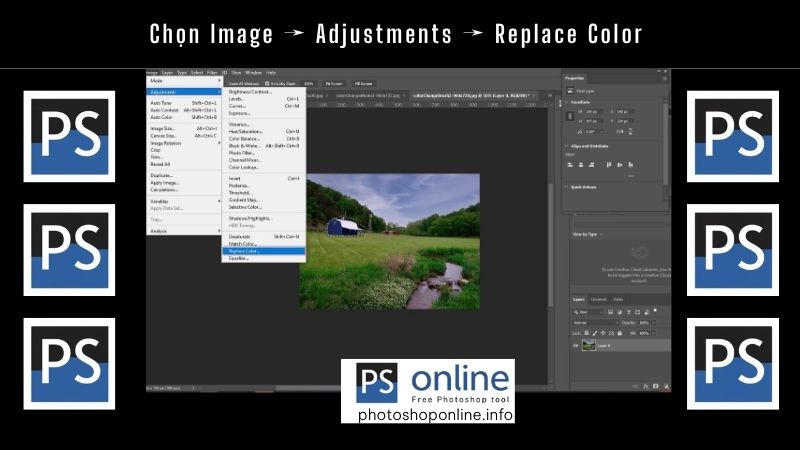Viewport: 800px width, 450px height.
Task: Select Color Lookup adjustment
Action: [264, 167]
